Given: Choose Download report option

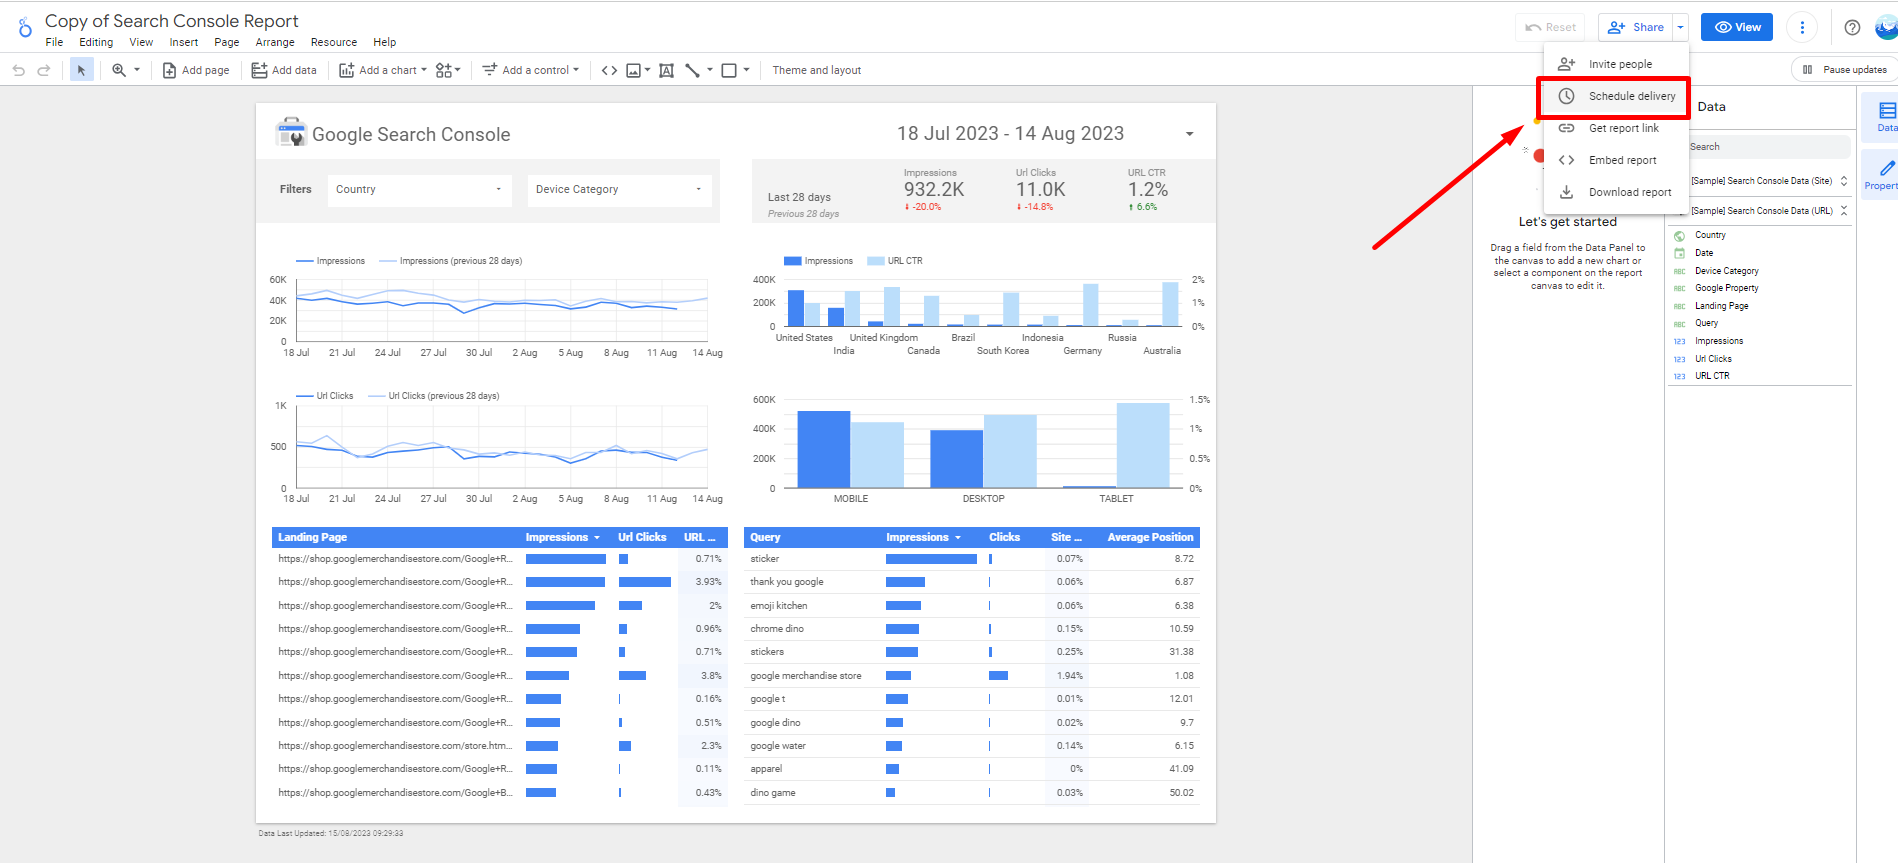Looking at the screenshot, I should click(x=1616, y=192).
